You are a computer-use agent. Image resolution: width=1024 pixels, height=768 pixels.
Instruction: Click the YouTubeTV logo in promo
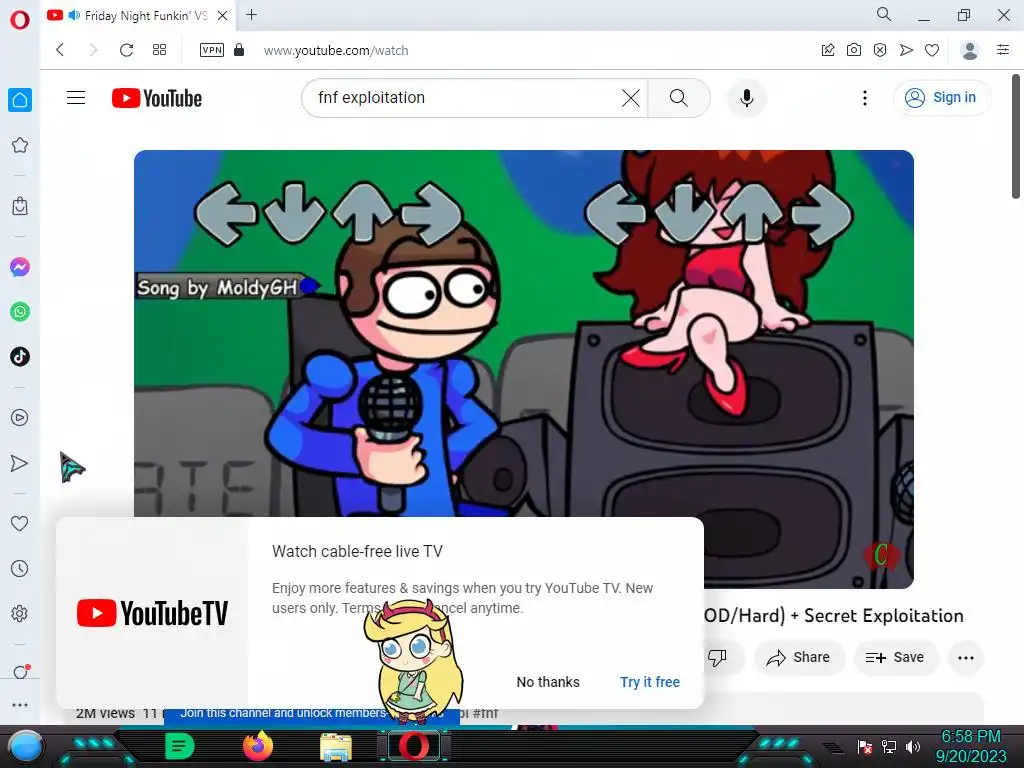click(x=152, y=613)
